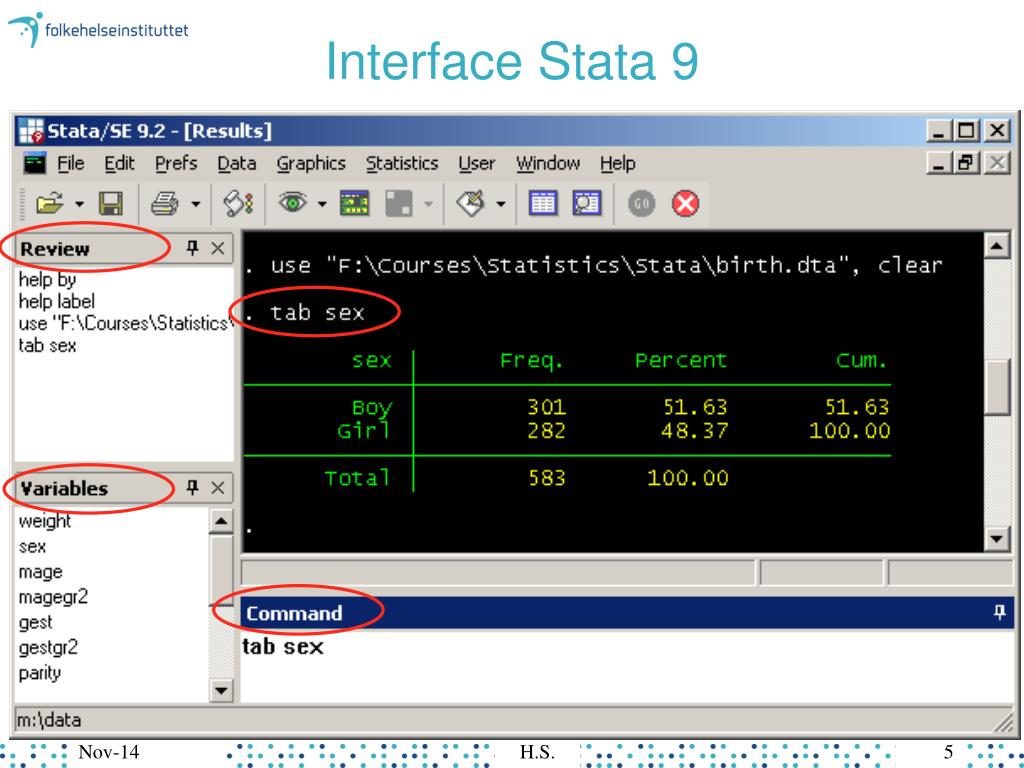The image size is (1024, 768).
Task: Select the gest variable
Action: click(x=35, y=622)
